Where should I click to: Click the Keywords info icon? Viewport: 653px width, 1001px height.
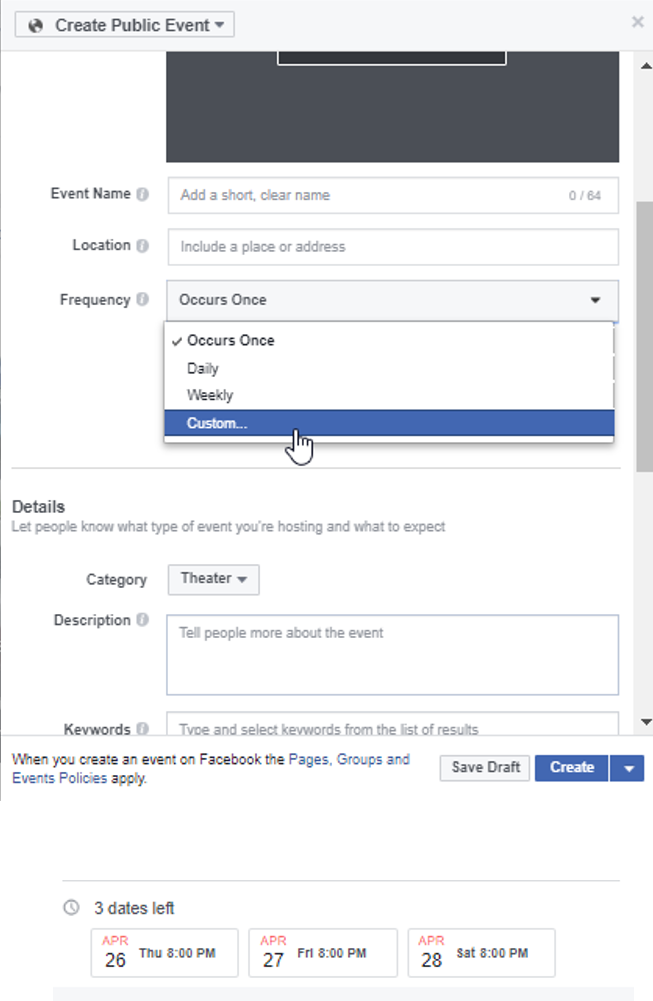pyautogui.click(x=142, y=728)
